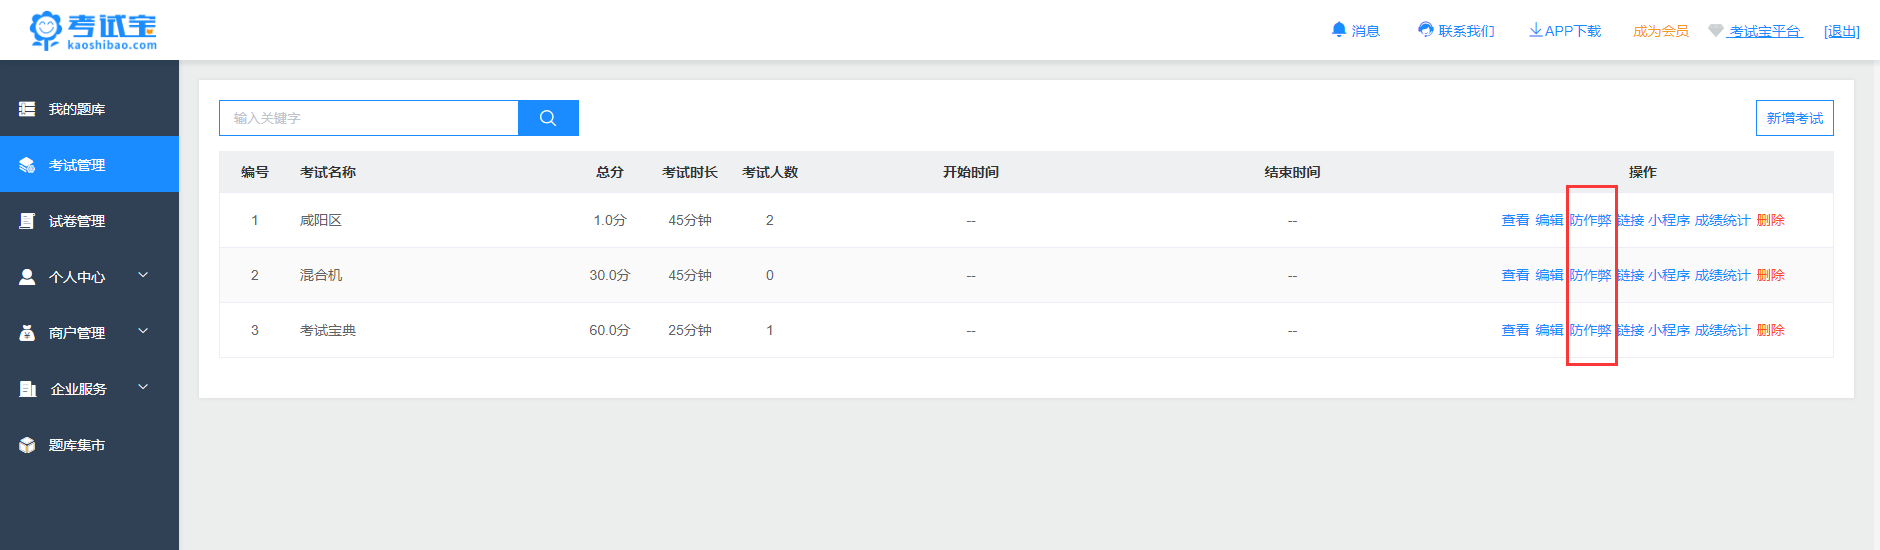Click the 我的题库 sidebar icon

27,109
